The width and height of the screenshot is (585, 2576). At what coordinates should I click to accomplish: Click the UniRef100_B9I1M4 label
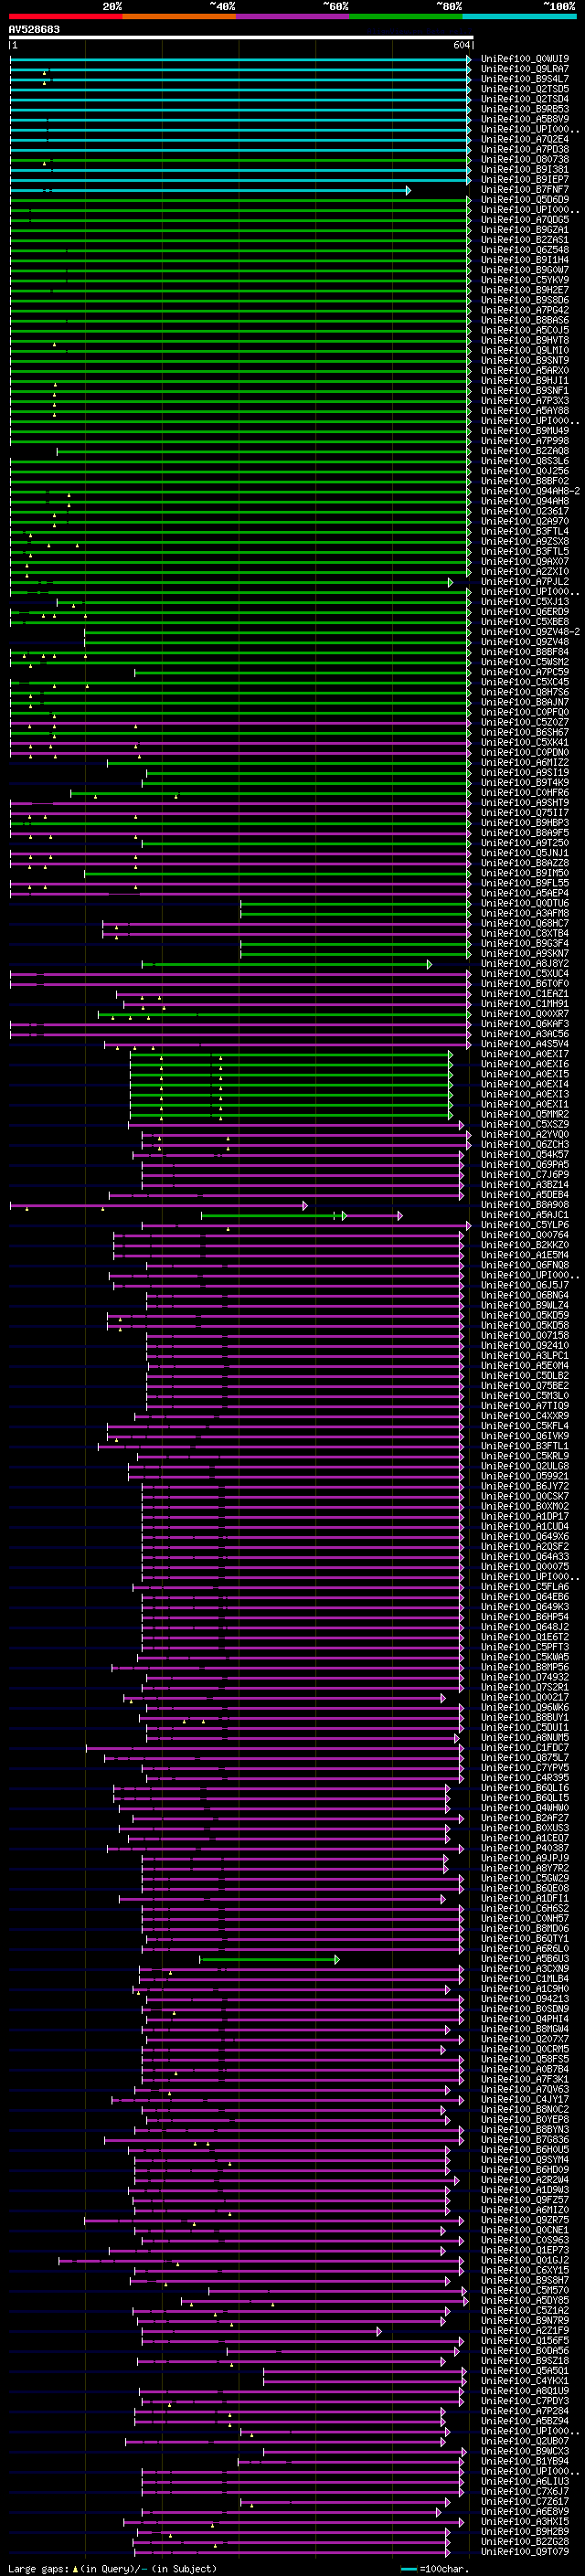point(525,260)
